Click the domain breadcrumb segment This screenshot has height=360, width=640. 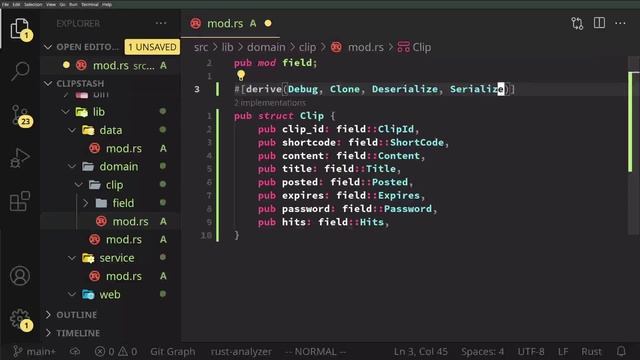[266, 47]
